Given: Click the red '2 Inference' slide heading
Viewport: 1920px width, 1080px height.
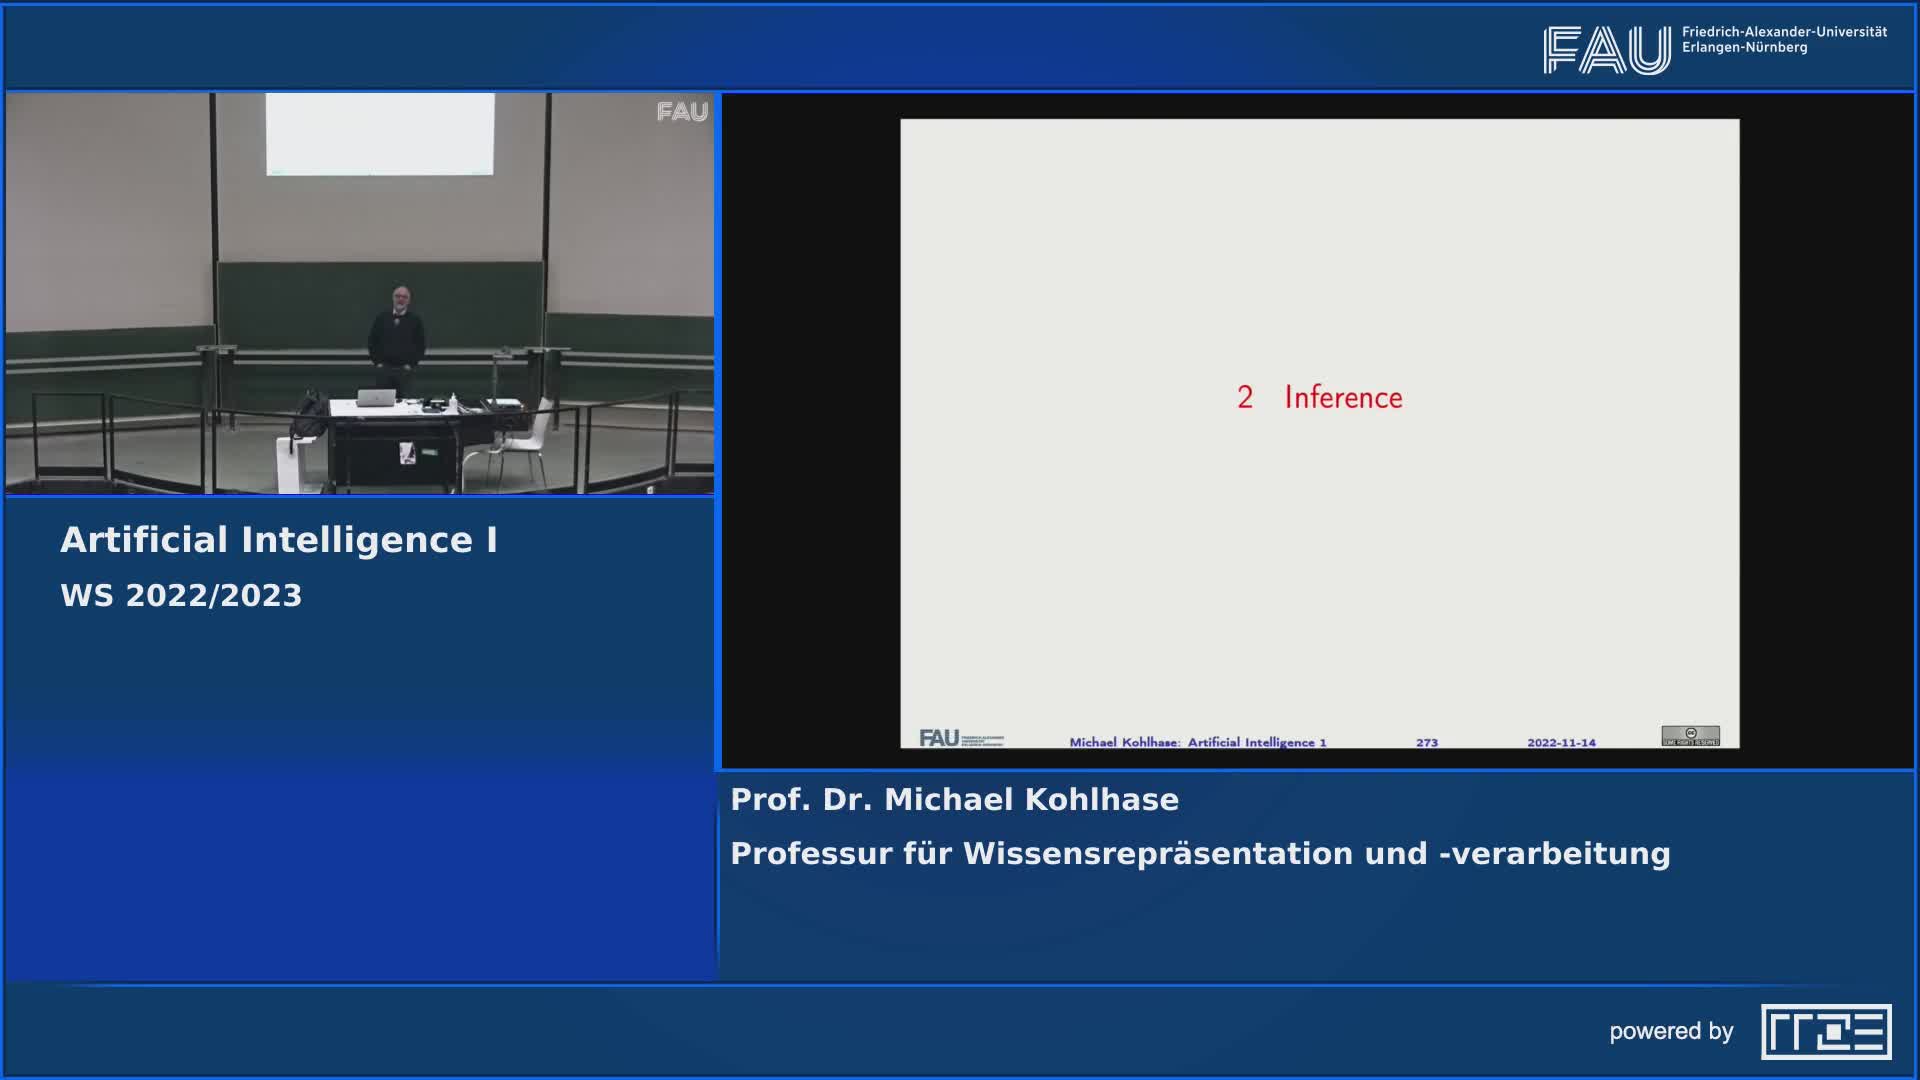Looking at the screenshot, I should (x=1319, y=397).
